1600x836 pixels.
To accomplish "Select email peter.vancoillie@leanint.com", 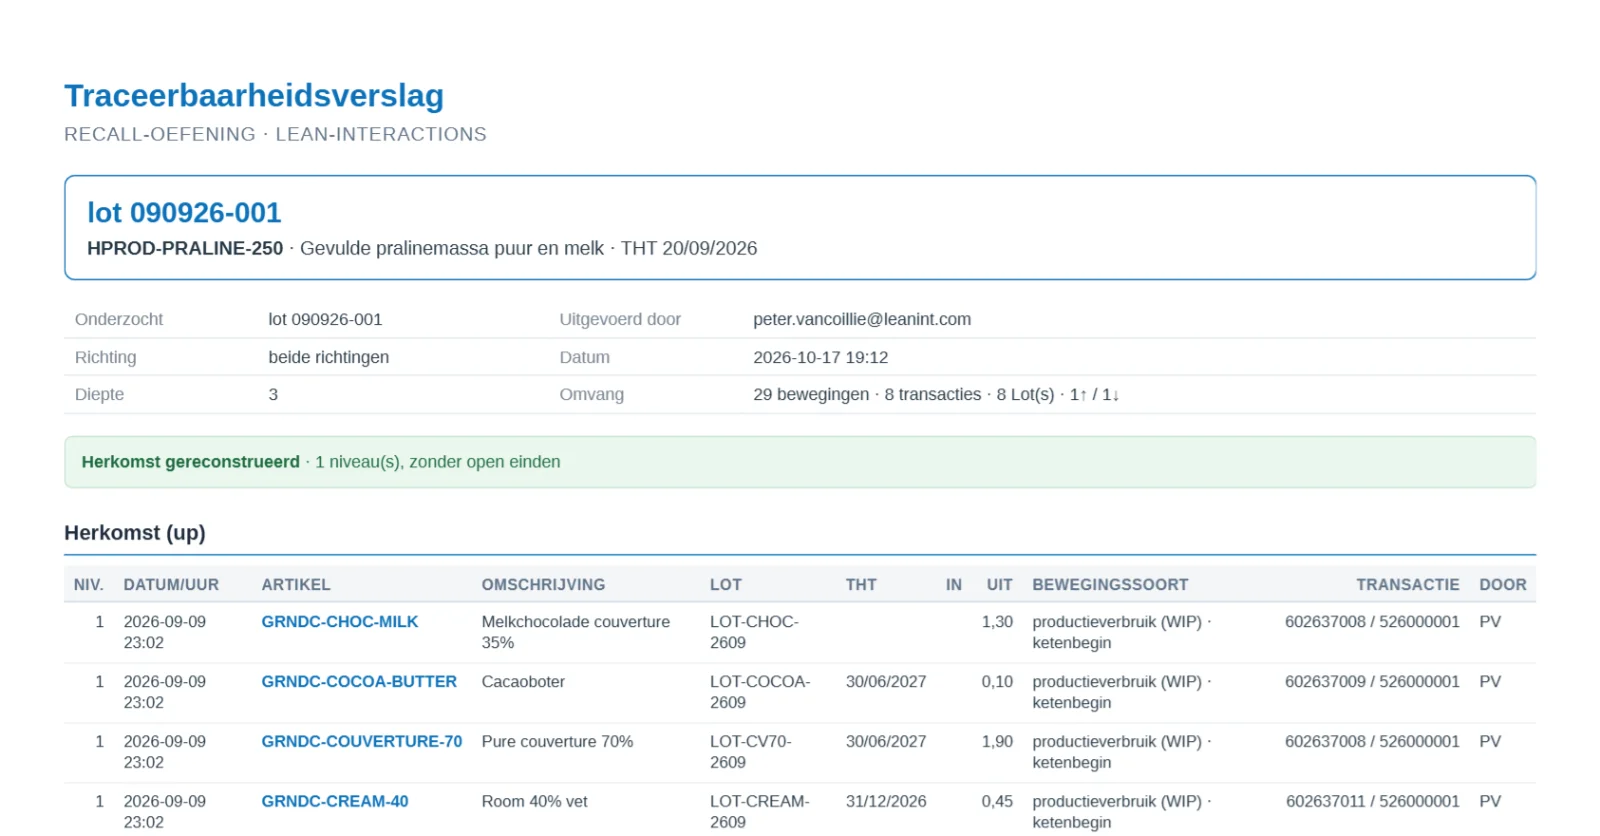I will point(862,320).
